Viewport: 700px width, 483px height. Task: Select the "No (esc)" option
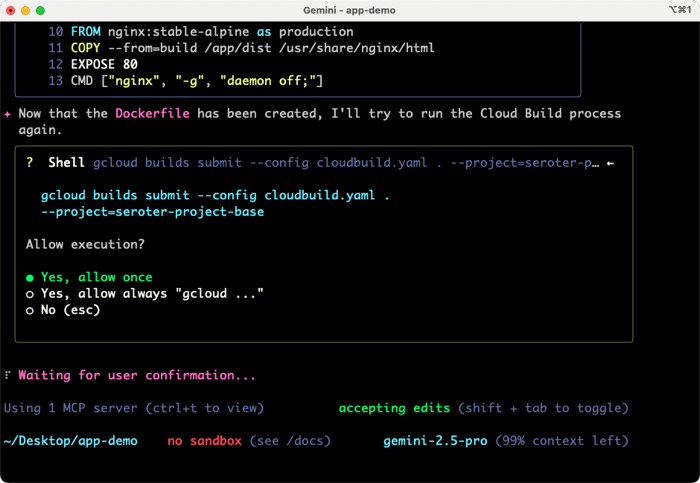coord(70,310)
